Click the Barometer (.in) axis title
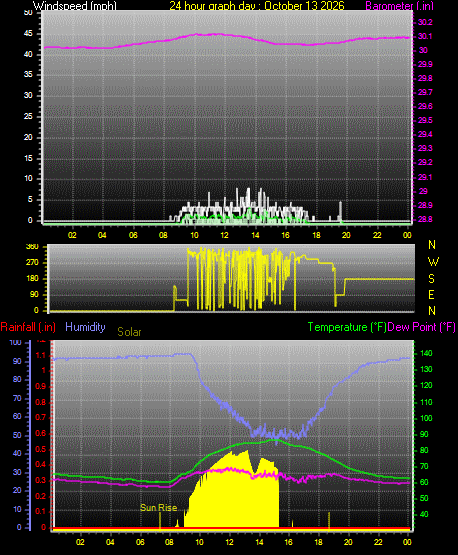The image size is (458, 555). click(399, 6)
